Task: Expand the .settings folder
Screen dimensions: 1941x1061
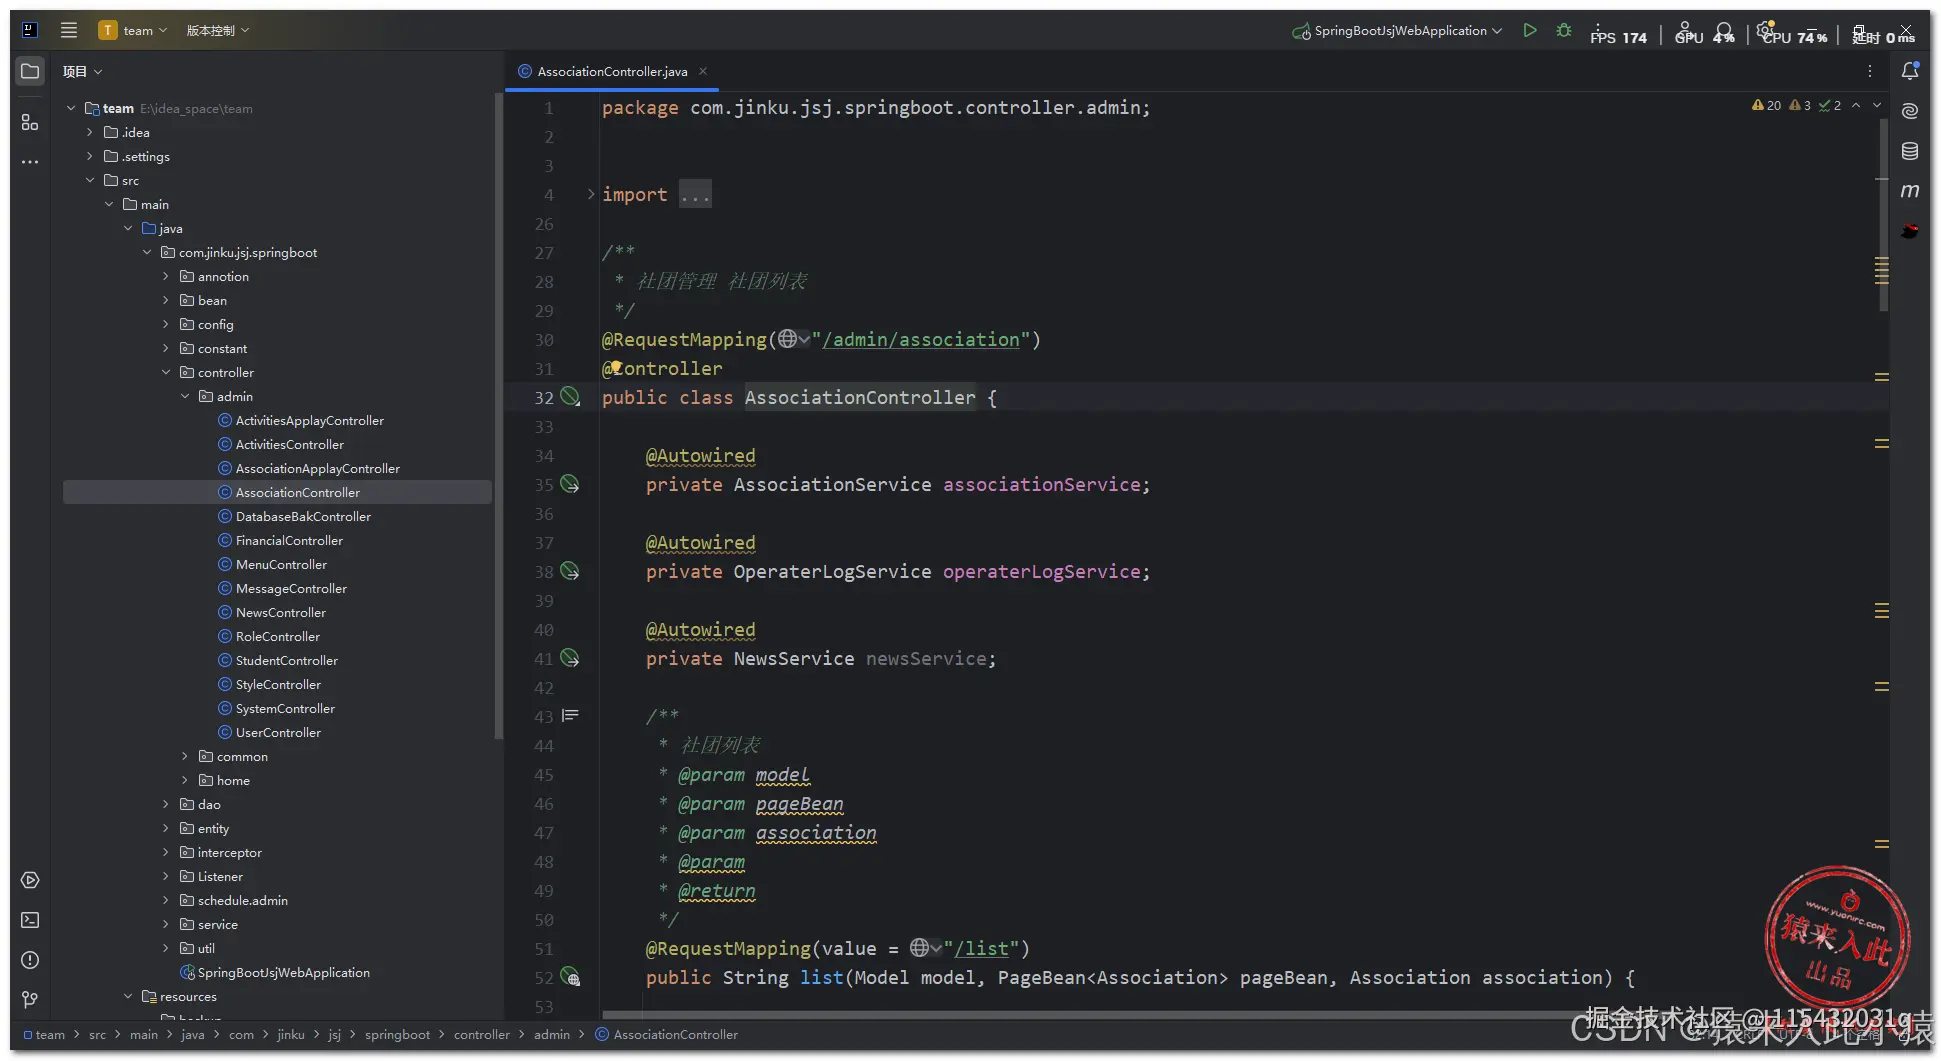Action: pos(89,156)
